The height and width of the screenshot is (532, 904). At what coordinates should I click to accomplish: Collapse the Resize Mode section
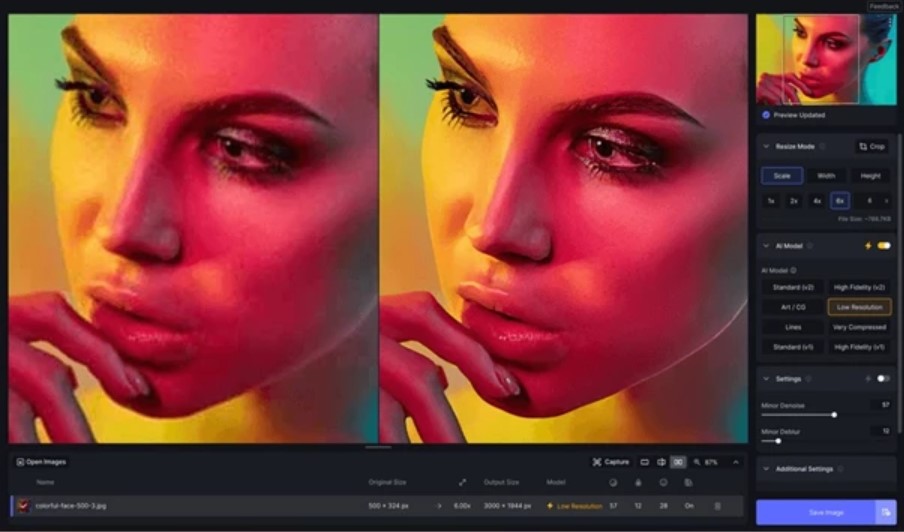(766, 146)
